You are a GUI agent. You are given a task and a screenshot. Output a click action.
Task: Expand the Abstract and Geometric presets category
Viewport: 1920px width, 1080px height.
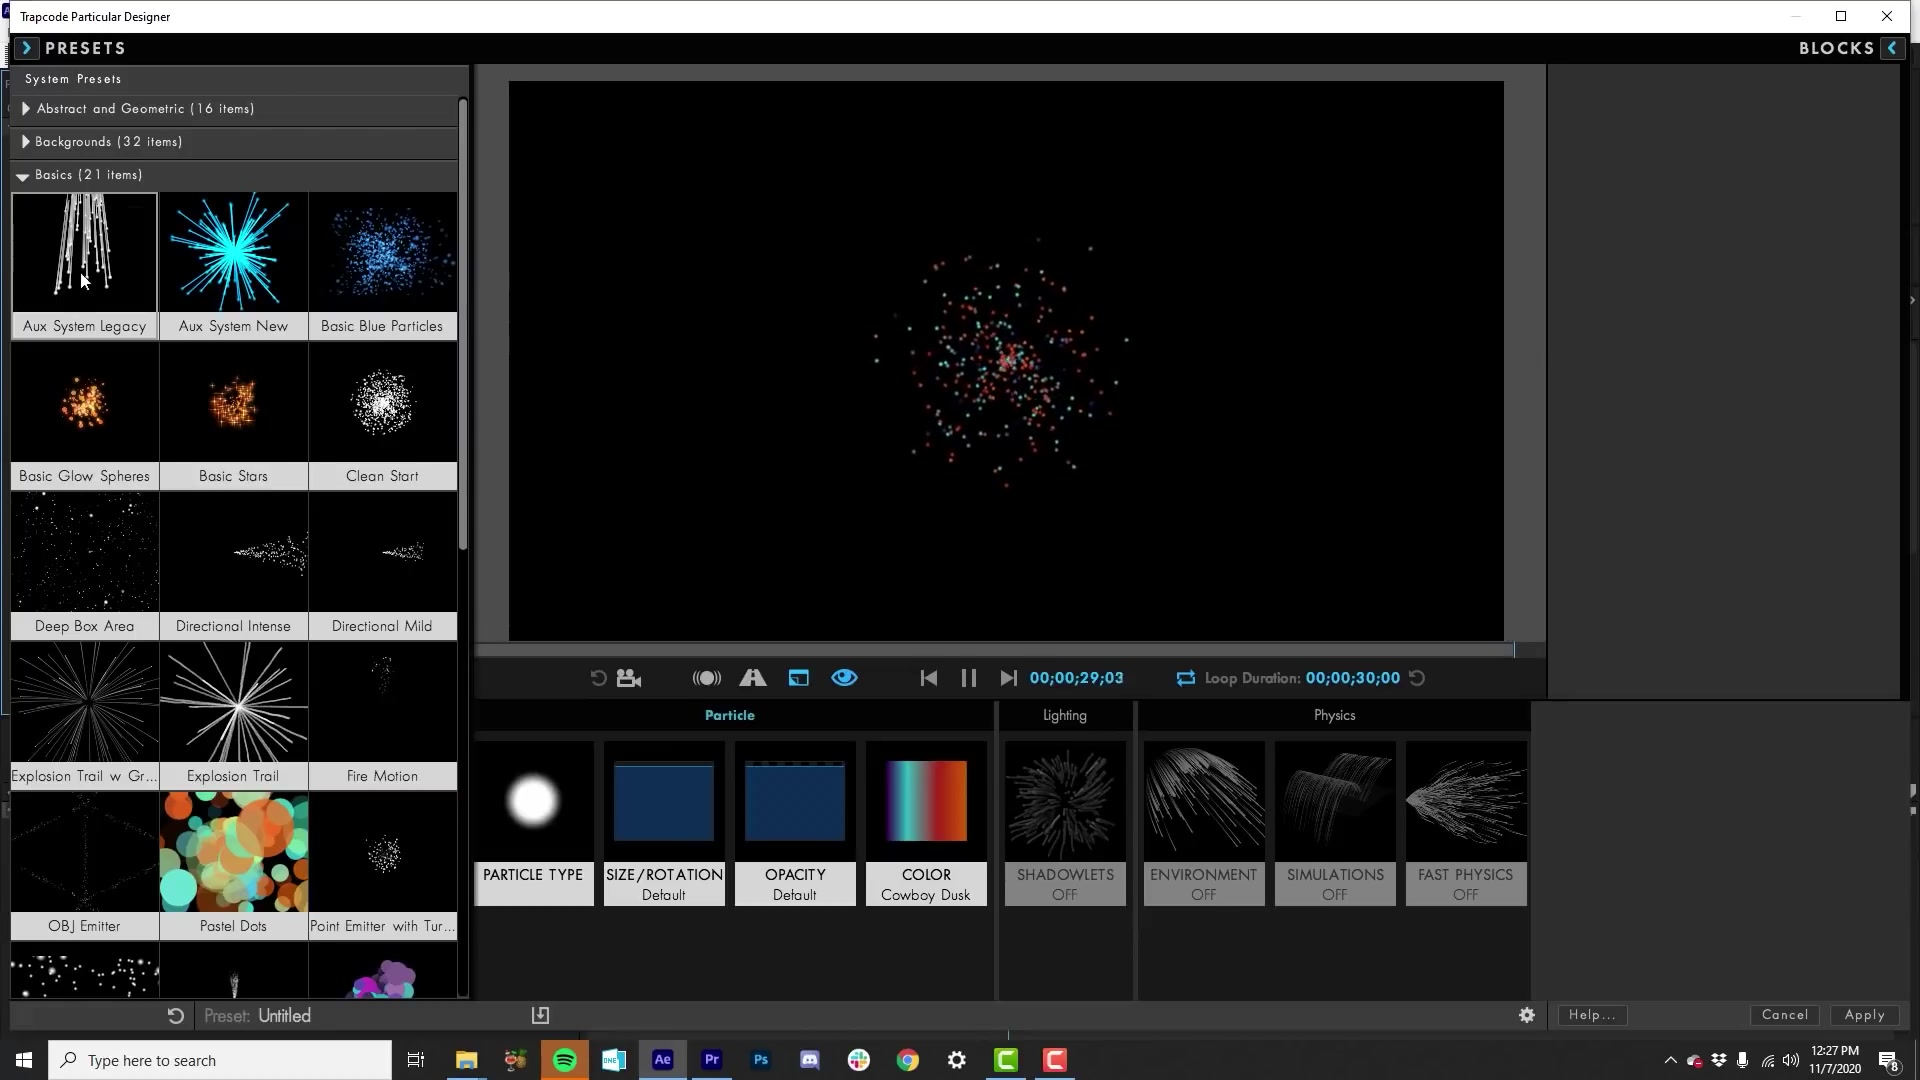coord(145,108)
